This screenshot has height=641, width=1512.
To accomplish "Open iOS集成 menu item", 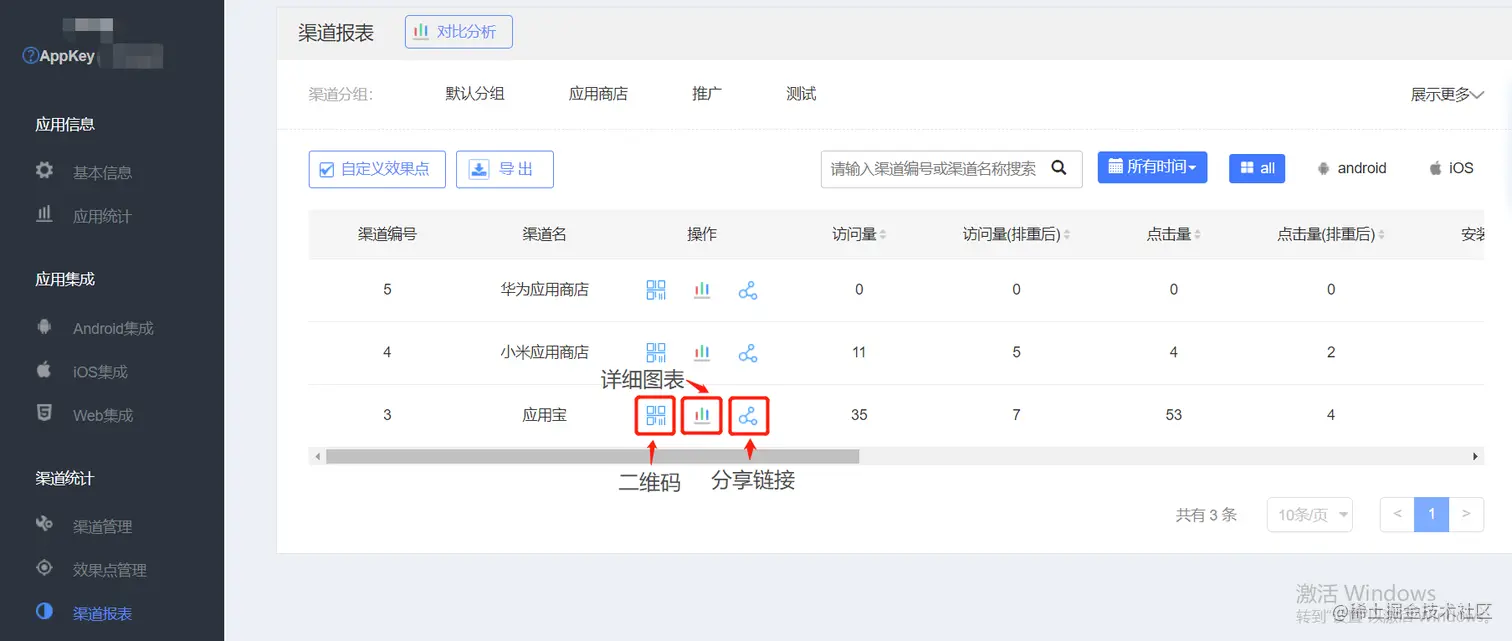I will 100,371.
